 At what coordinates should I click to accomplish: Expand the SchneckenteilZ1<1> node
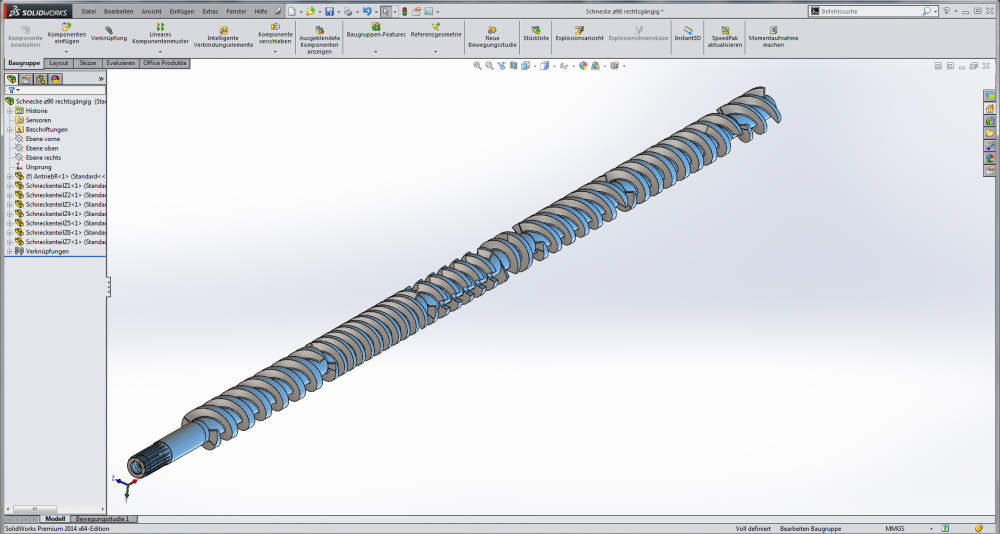[x=10, y=186]
